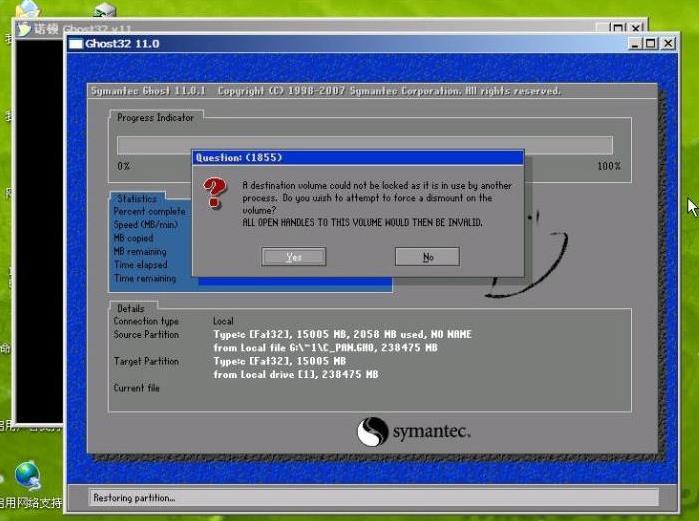
Task: Click the "0%" progress label
Action: pos(124,166)
